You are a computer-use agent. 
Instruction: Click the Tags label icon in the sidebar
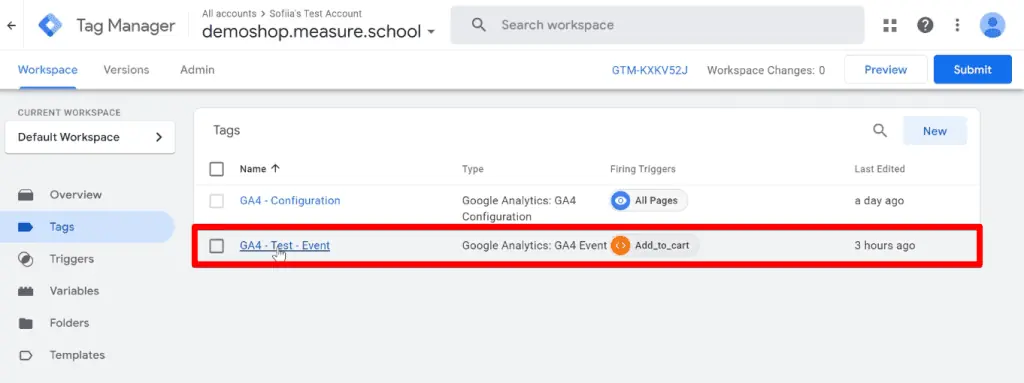(x=25, y=227)
